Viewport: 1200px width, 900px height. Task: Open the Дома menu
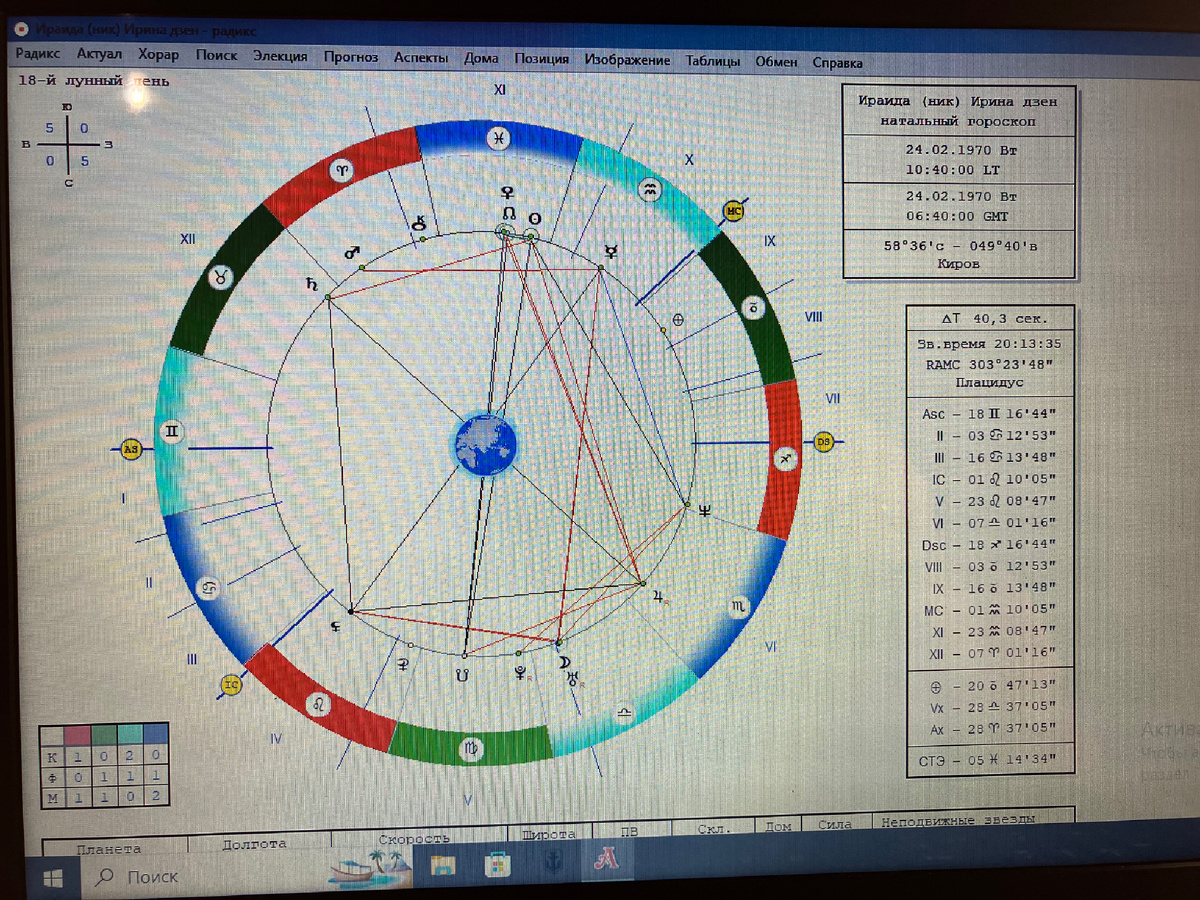(481, 58)
